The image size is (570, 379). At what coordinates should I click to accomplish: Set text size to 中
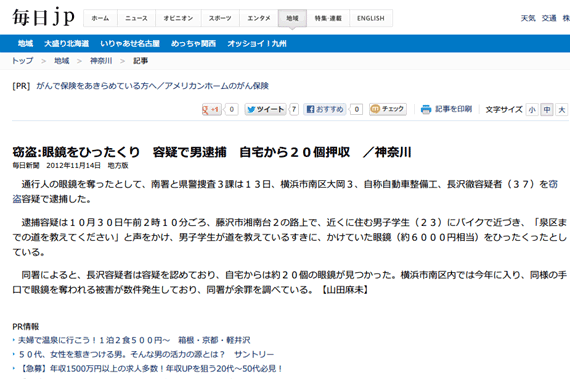click(x=547, y=110)
